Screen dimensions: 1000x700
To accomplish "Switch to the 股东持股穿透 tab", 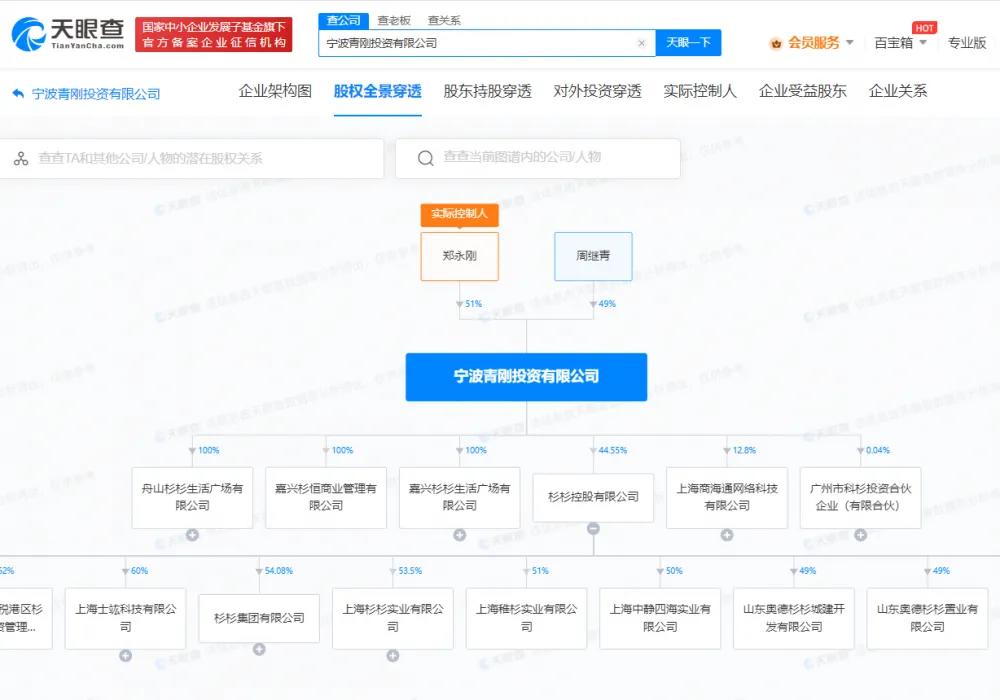I will coord(487,91).
